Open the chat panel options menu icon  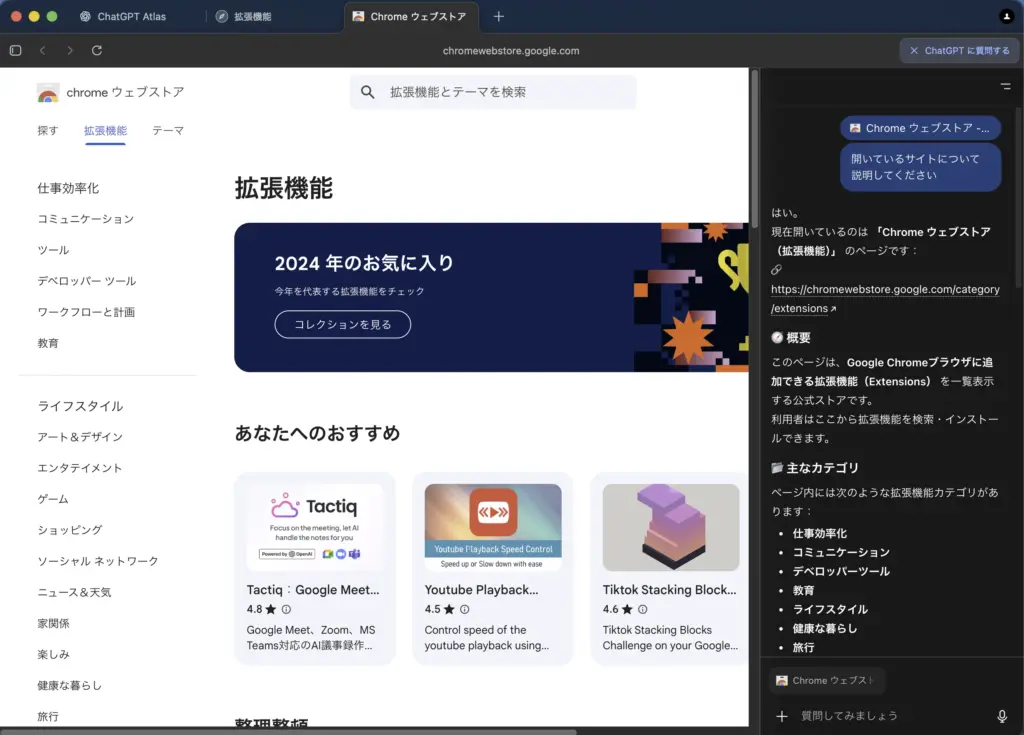click(x=1005, y=87)
